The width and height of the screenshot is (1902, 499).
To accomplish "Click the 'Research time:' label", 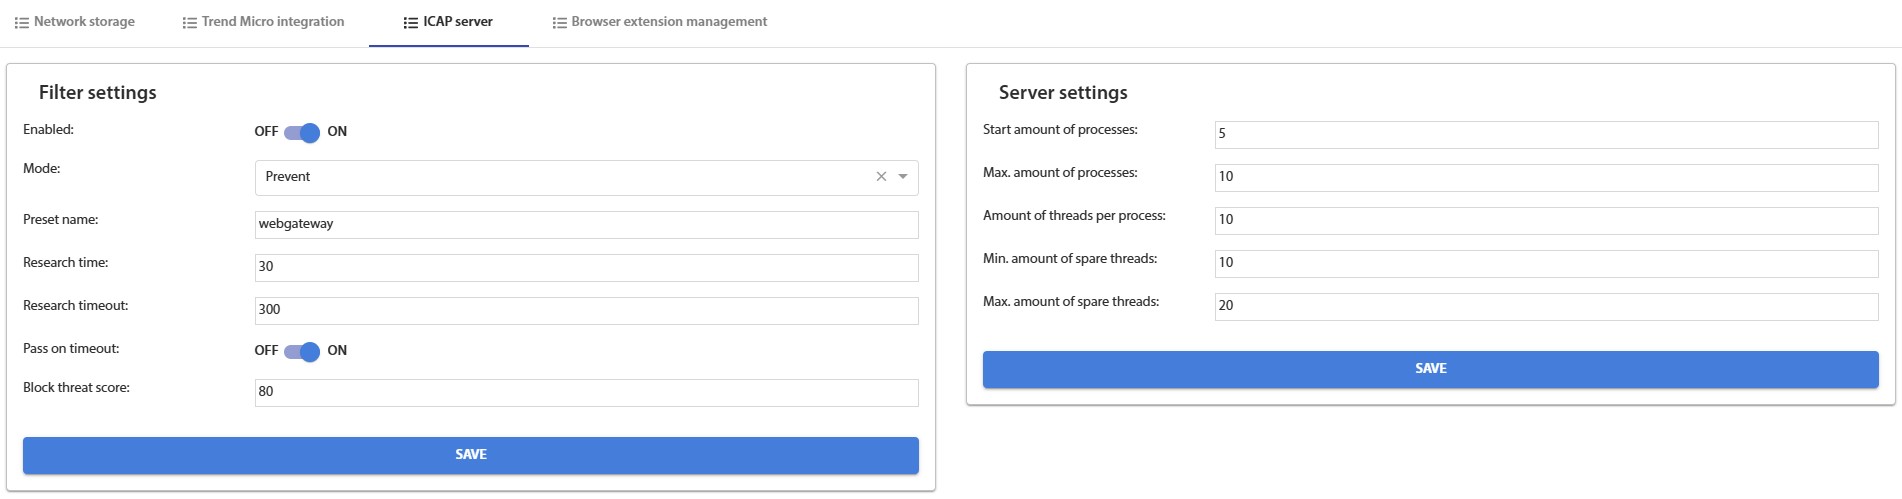I will (x=66, y=263).
